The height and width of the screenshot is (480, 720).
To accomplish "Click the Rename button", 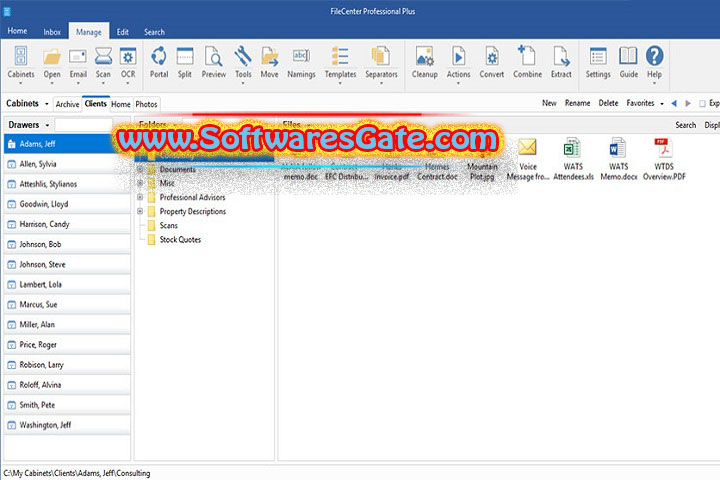I will click(x=577, y=103).
